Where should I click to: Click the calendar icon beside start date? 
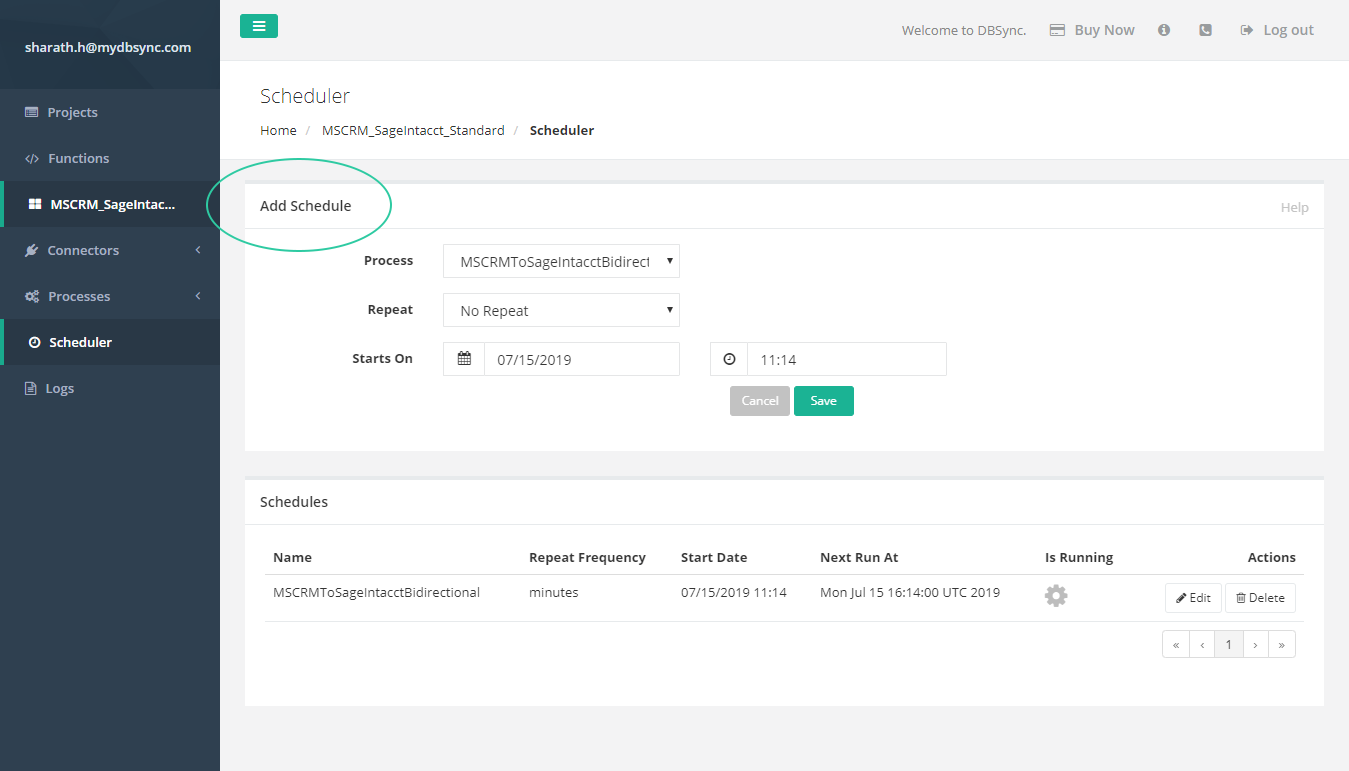464,359
